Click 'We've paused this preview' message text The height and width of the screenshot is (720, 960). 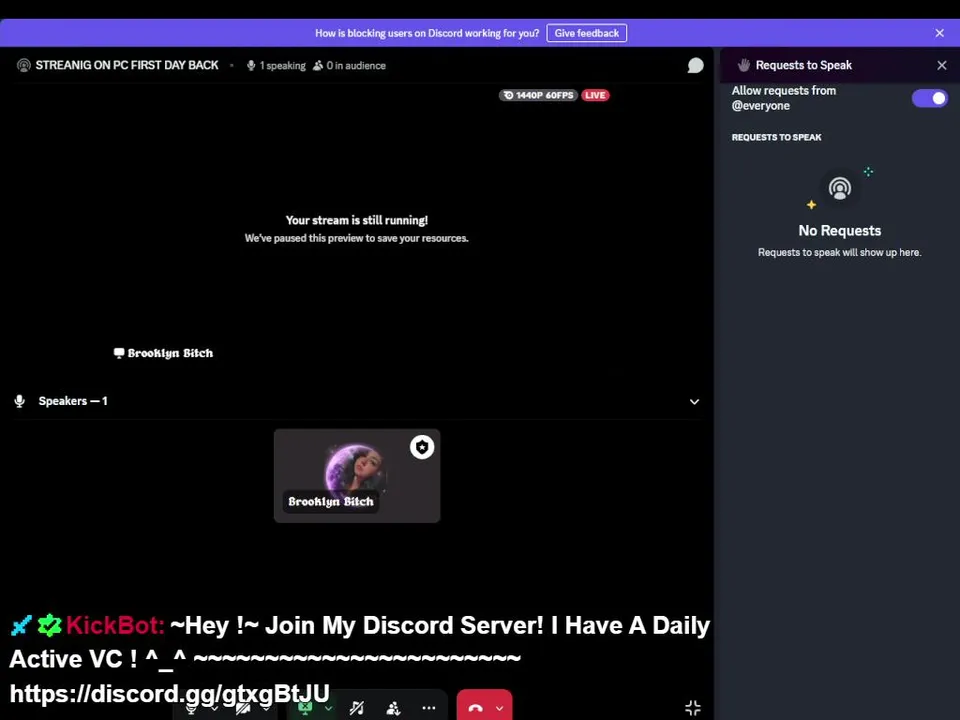point(356,238)
